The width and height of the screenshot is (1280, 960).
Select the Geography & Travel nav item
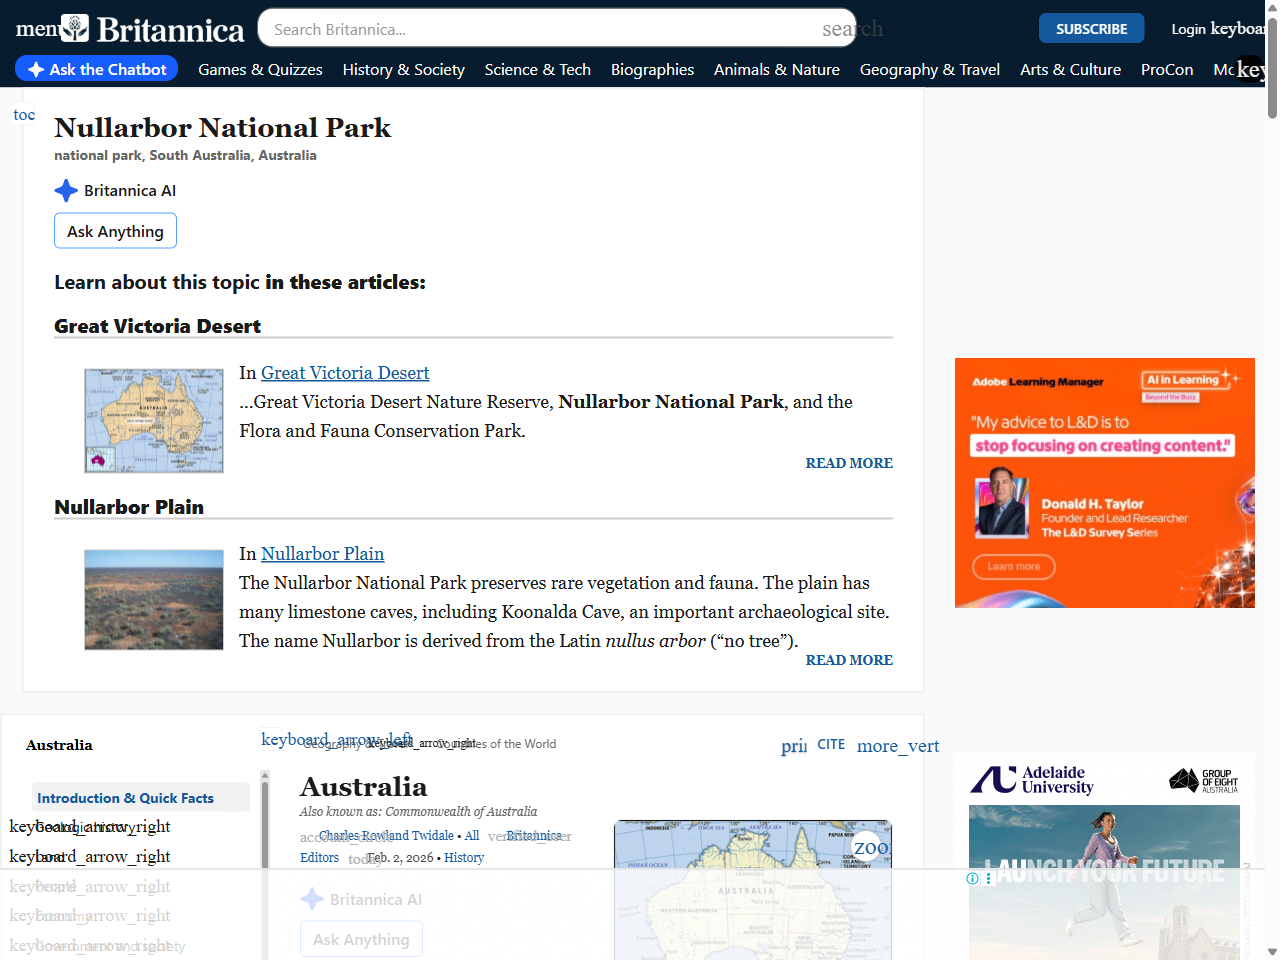coord(929,69)
